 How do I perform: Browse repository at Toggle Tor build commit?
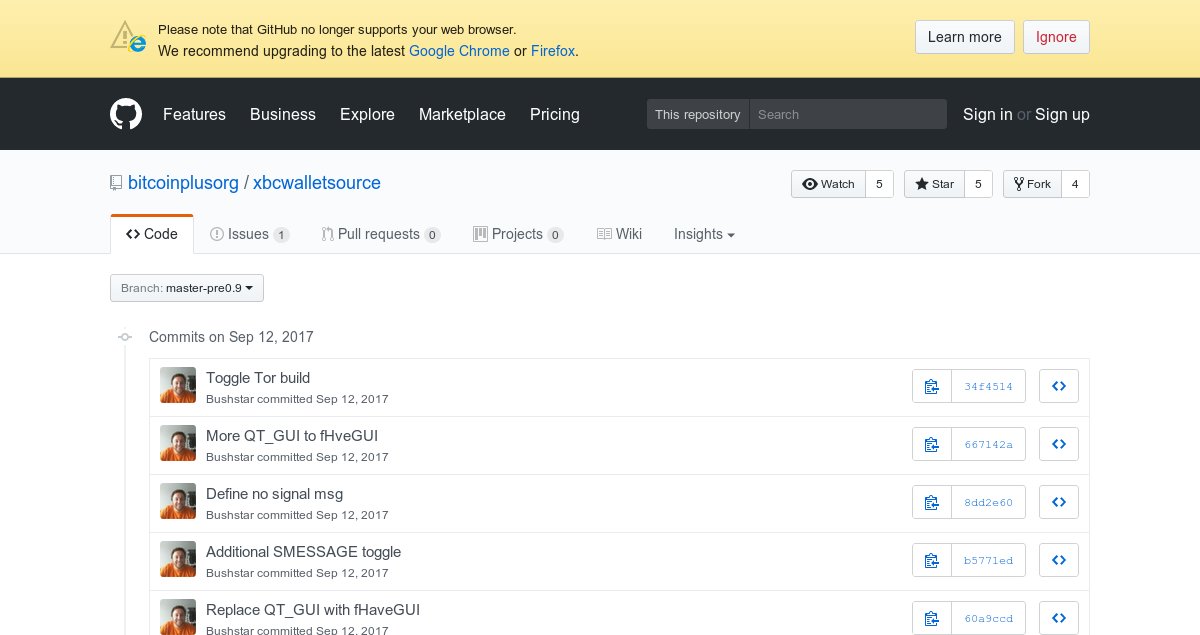pos(1059,386)
